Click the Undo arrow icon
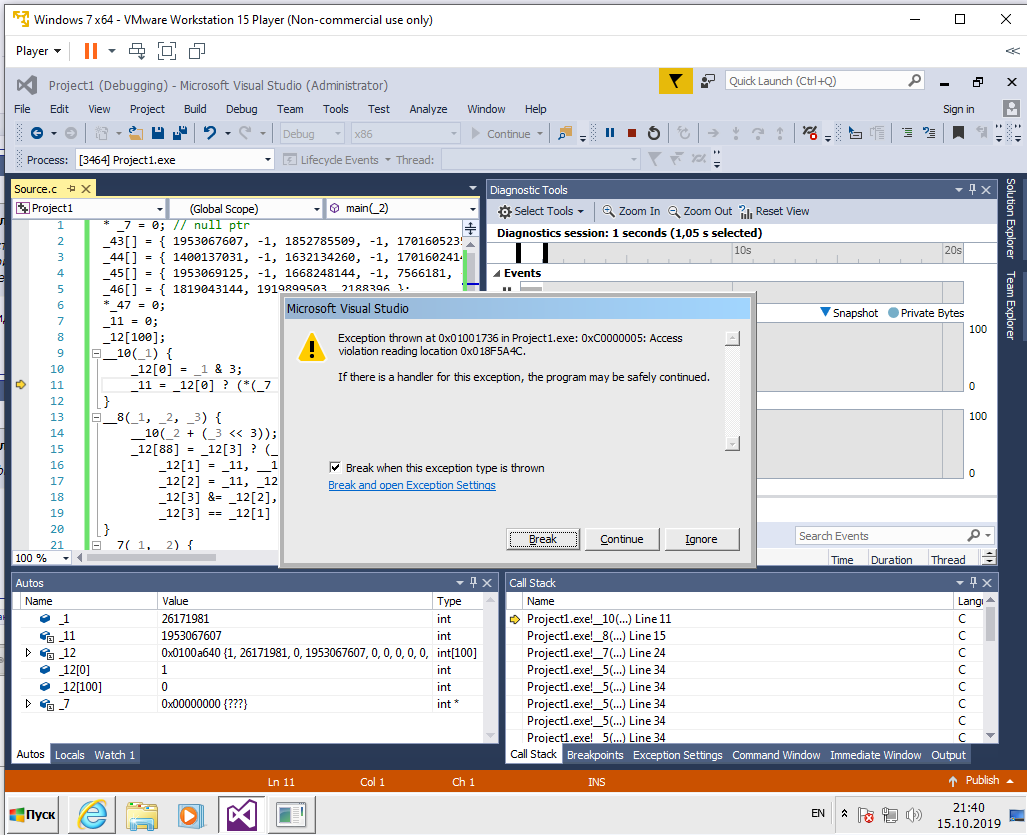The height and width of the screenshot is (835, 1027). click(209, 133)
